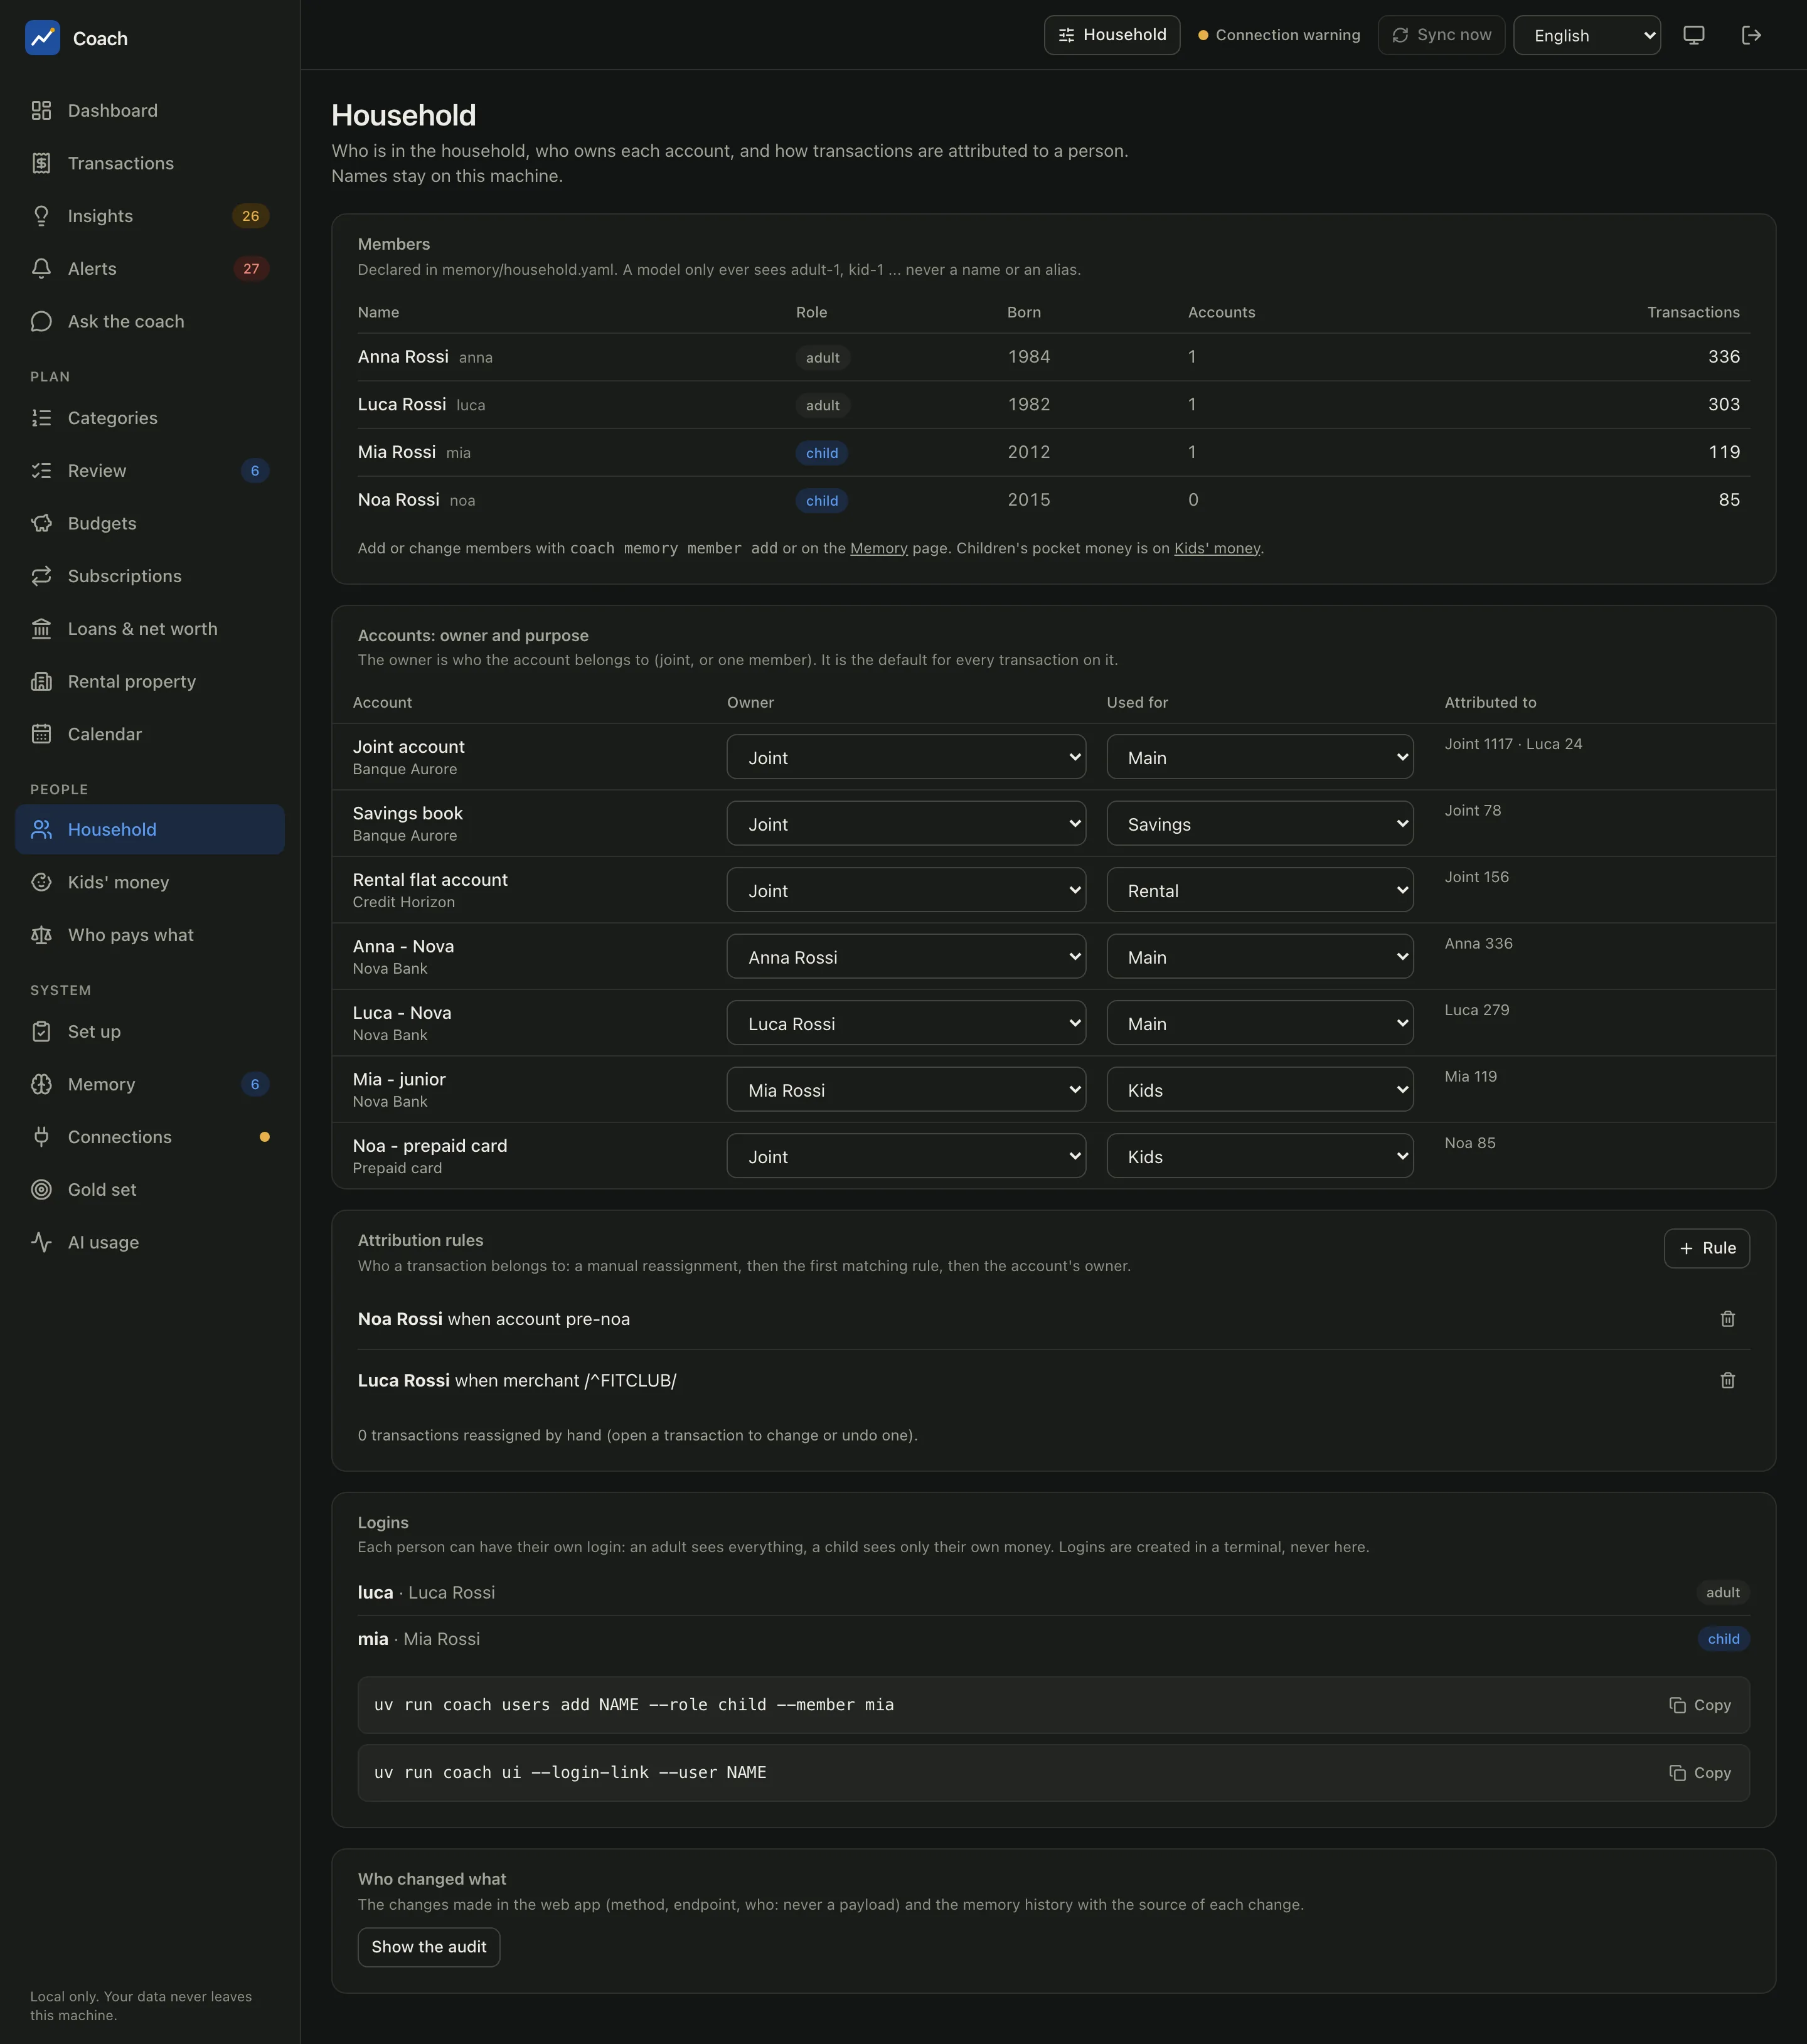Click the Subscriptions repeat icon
The image size is (1807, 2044).
pyautogui.click(x=41, y=576)
